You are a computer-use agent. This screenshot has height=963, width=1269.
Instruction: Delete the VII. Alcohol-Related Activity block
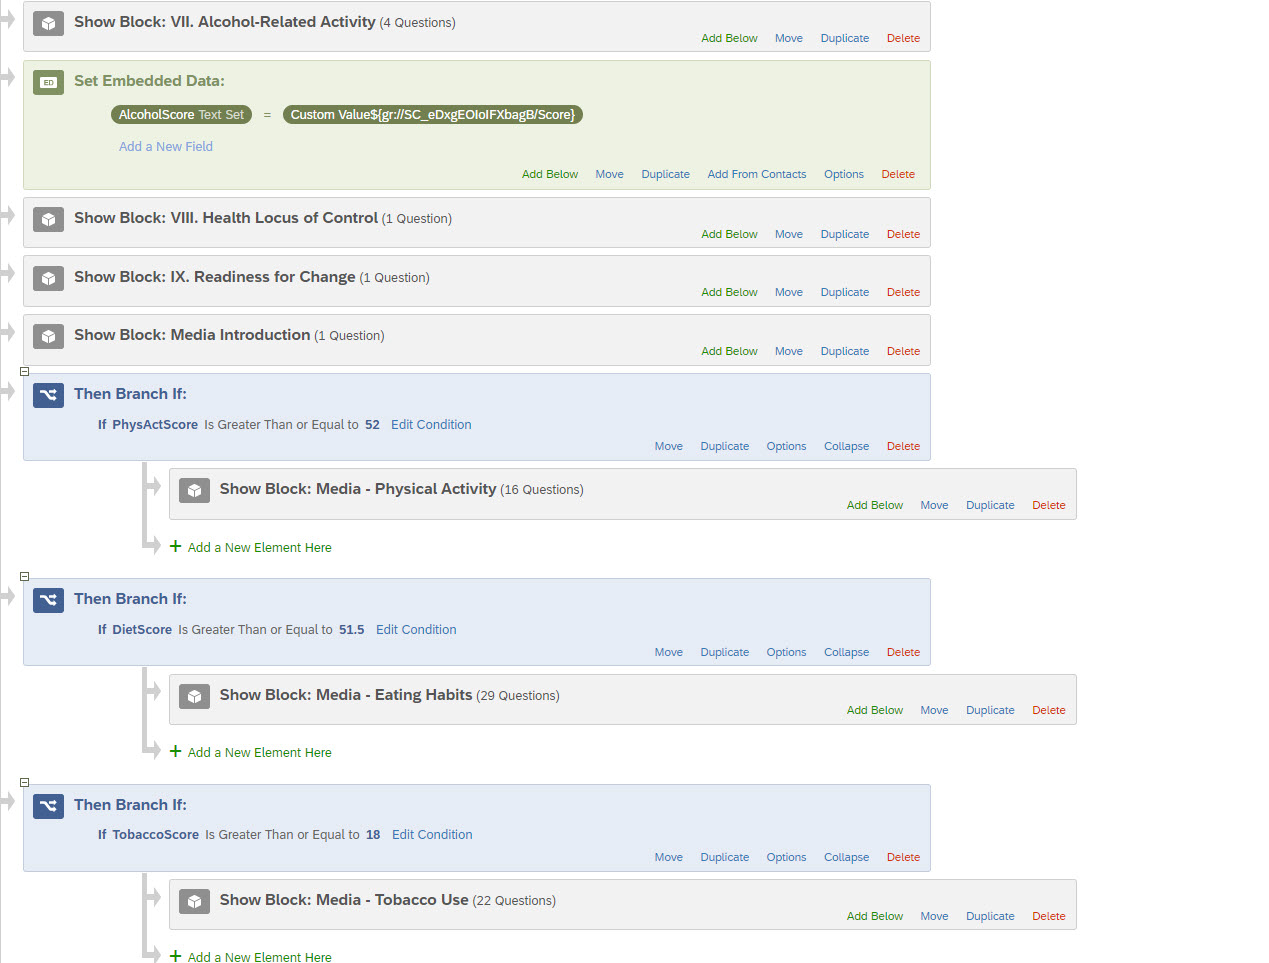903,39
